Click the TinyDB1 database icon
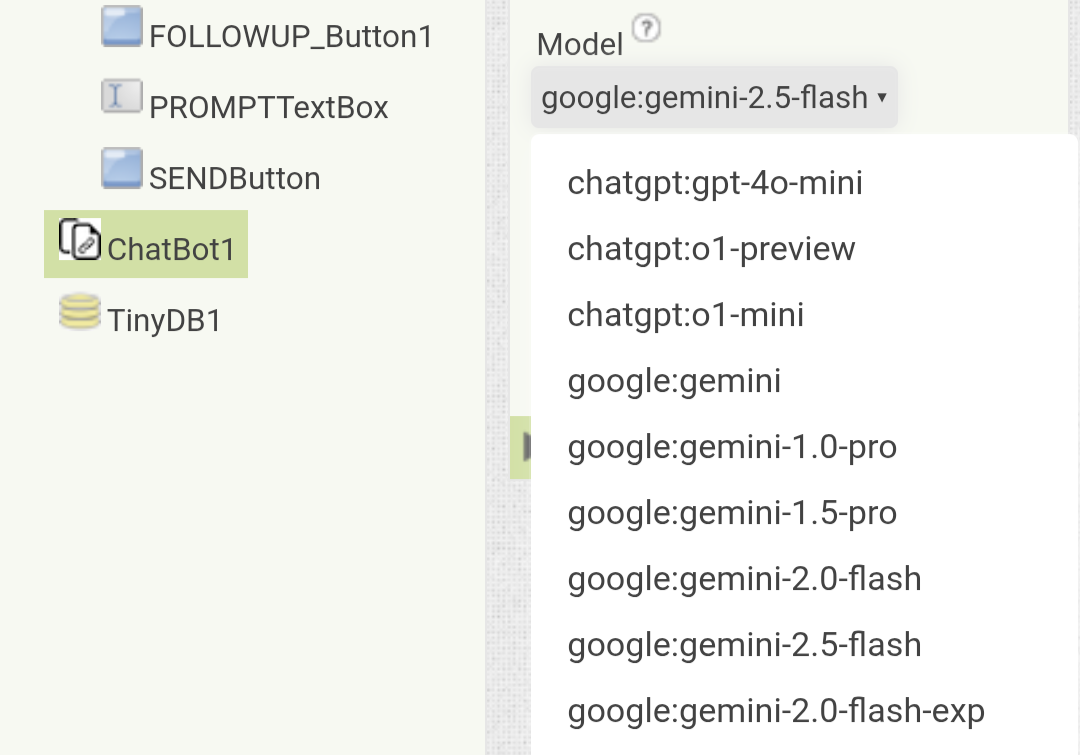Screen dimensions: 1080x755 pos(80,312)
